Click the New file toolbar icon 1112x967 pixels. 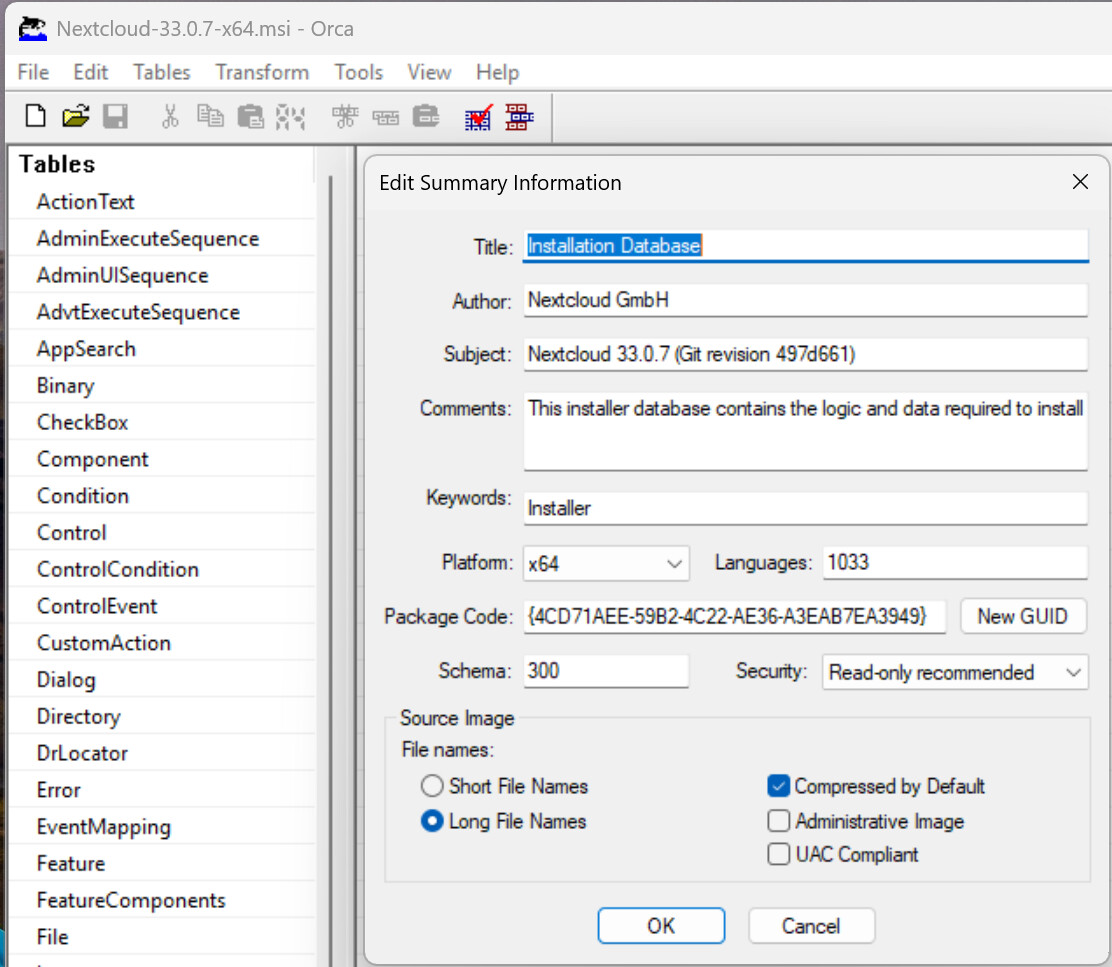click(35, 116)
